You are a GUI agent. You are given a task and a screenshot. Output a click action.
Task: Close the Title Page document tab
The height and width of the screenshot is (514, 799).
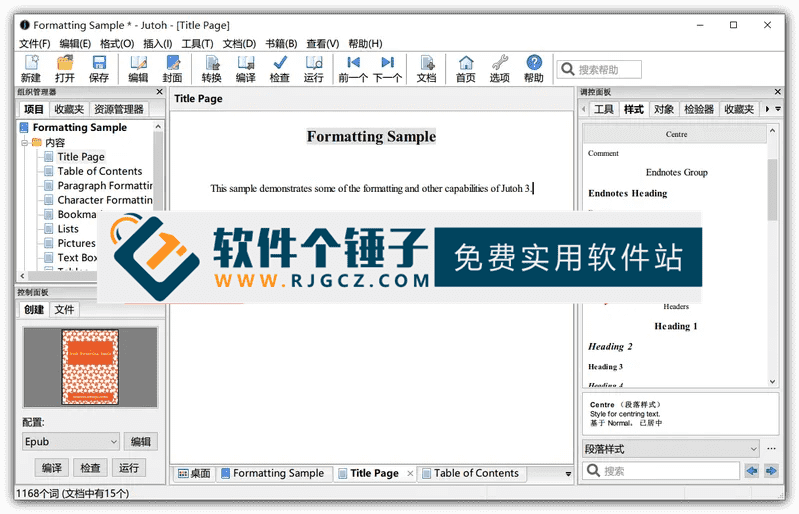pos(410,474)
